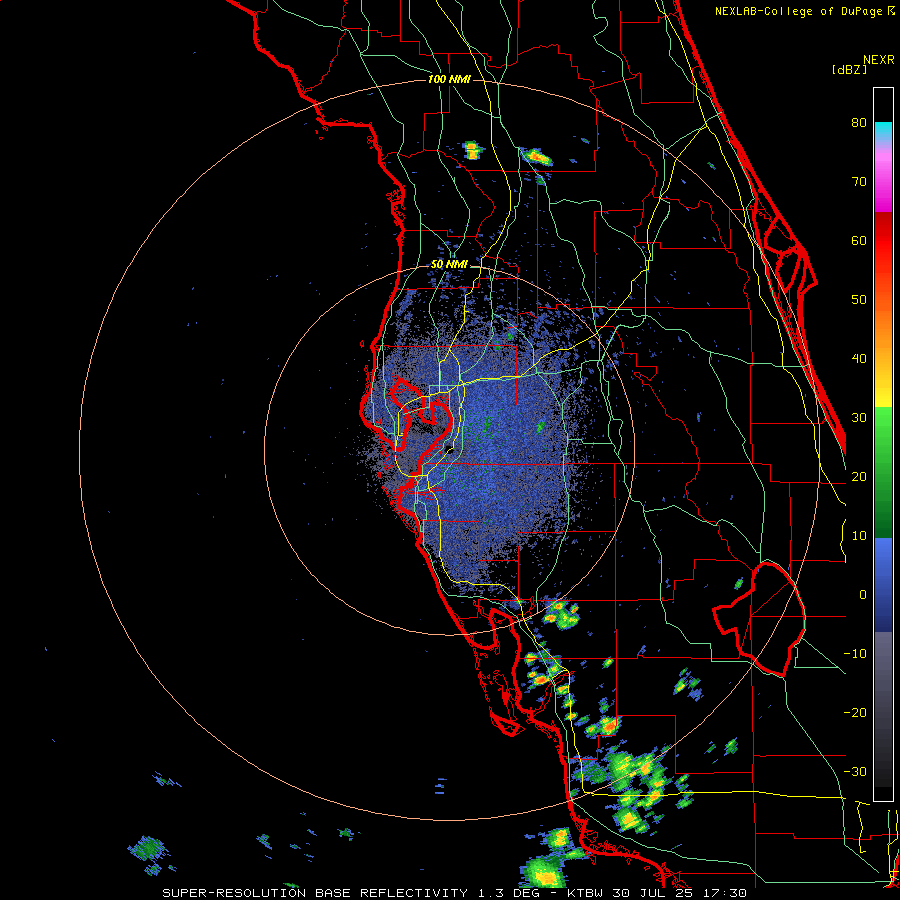Click the Super-Resolution Base Reflectivity caption
Viewport: 900px width, 900px height.
tap(315, 893)
